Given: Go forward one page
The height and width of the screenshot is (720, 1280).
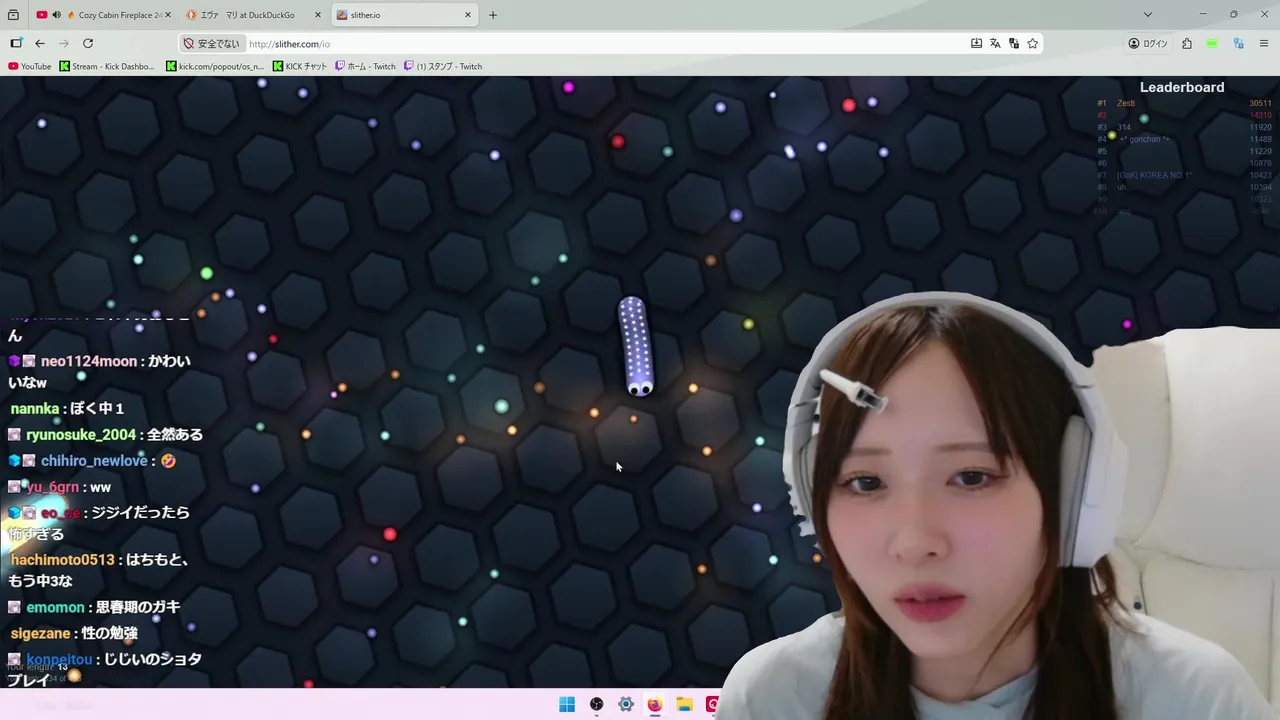Looking at the screenshot, I should [x=64, y=43].
